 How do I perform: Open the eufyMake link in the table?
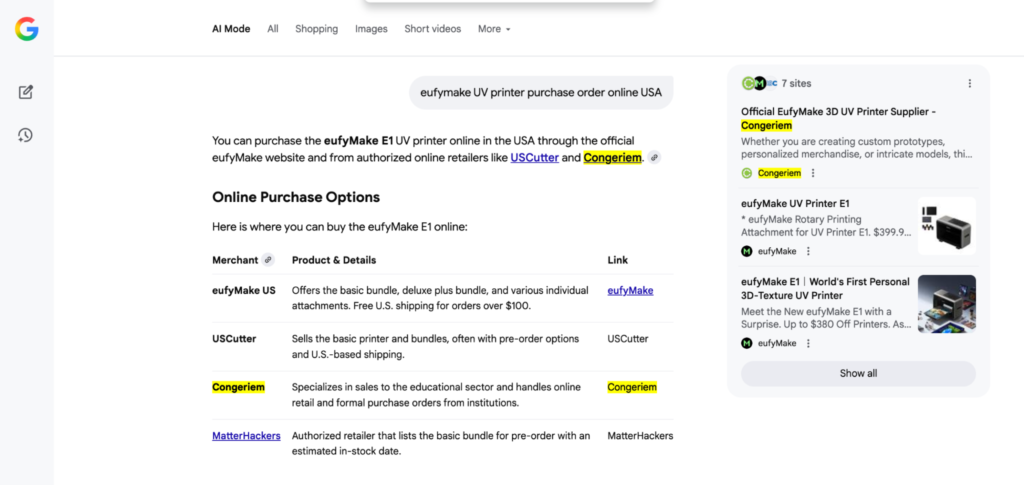tap(630, 290)
